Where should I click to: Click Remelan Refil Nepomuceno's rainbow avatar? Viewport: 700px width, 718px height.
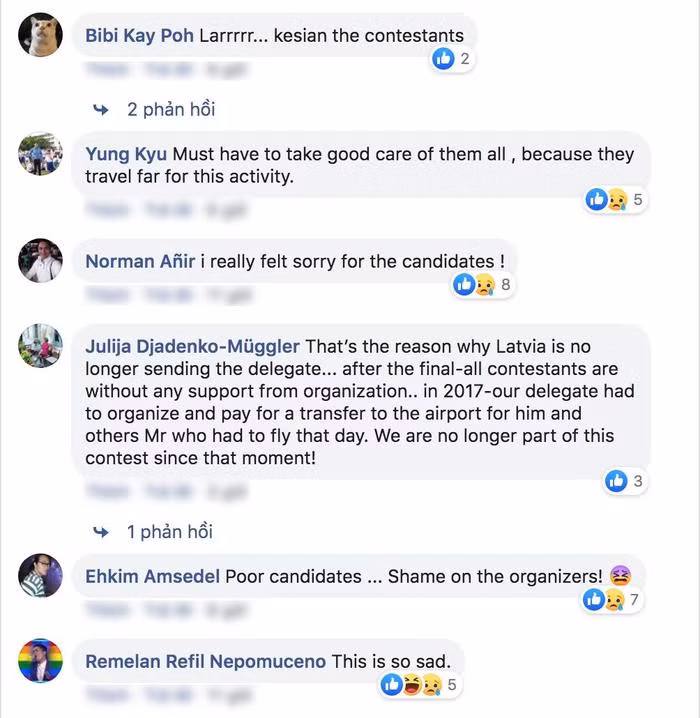pos(41,661)
